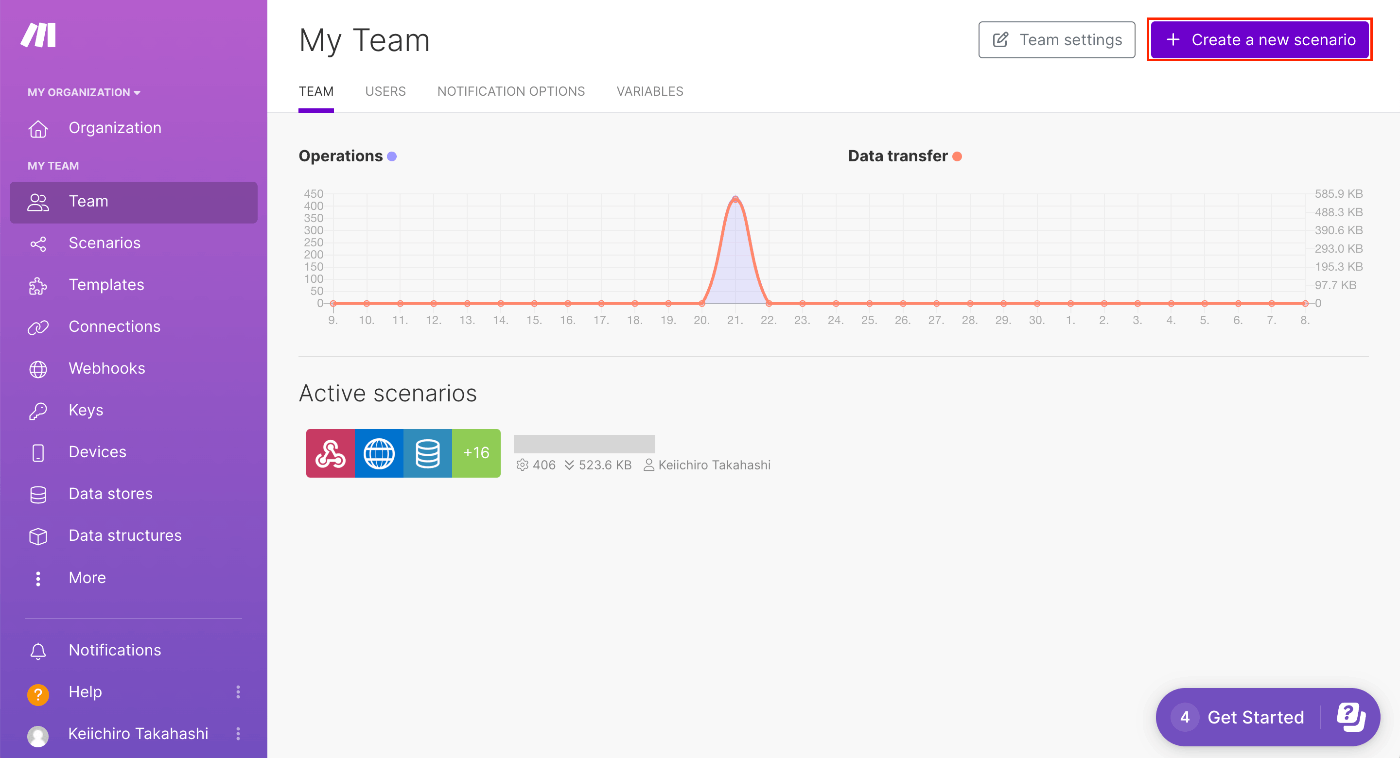1400x758 pixels.
Task: Toggle Operations series via purple dot
Action: [x=392, y=156]
